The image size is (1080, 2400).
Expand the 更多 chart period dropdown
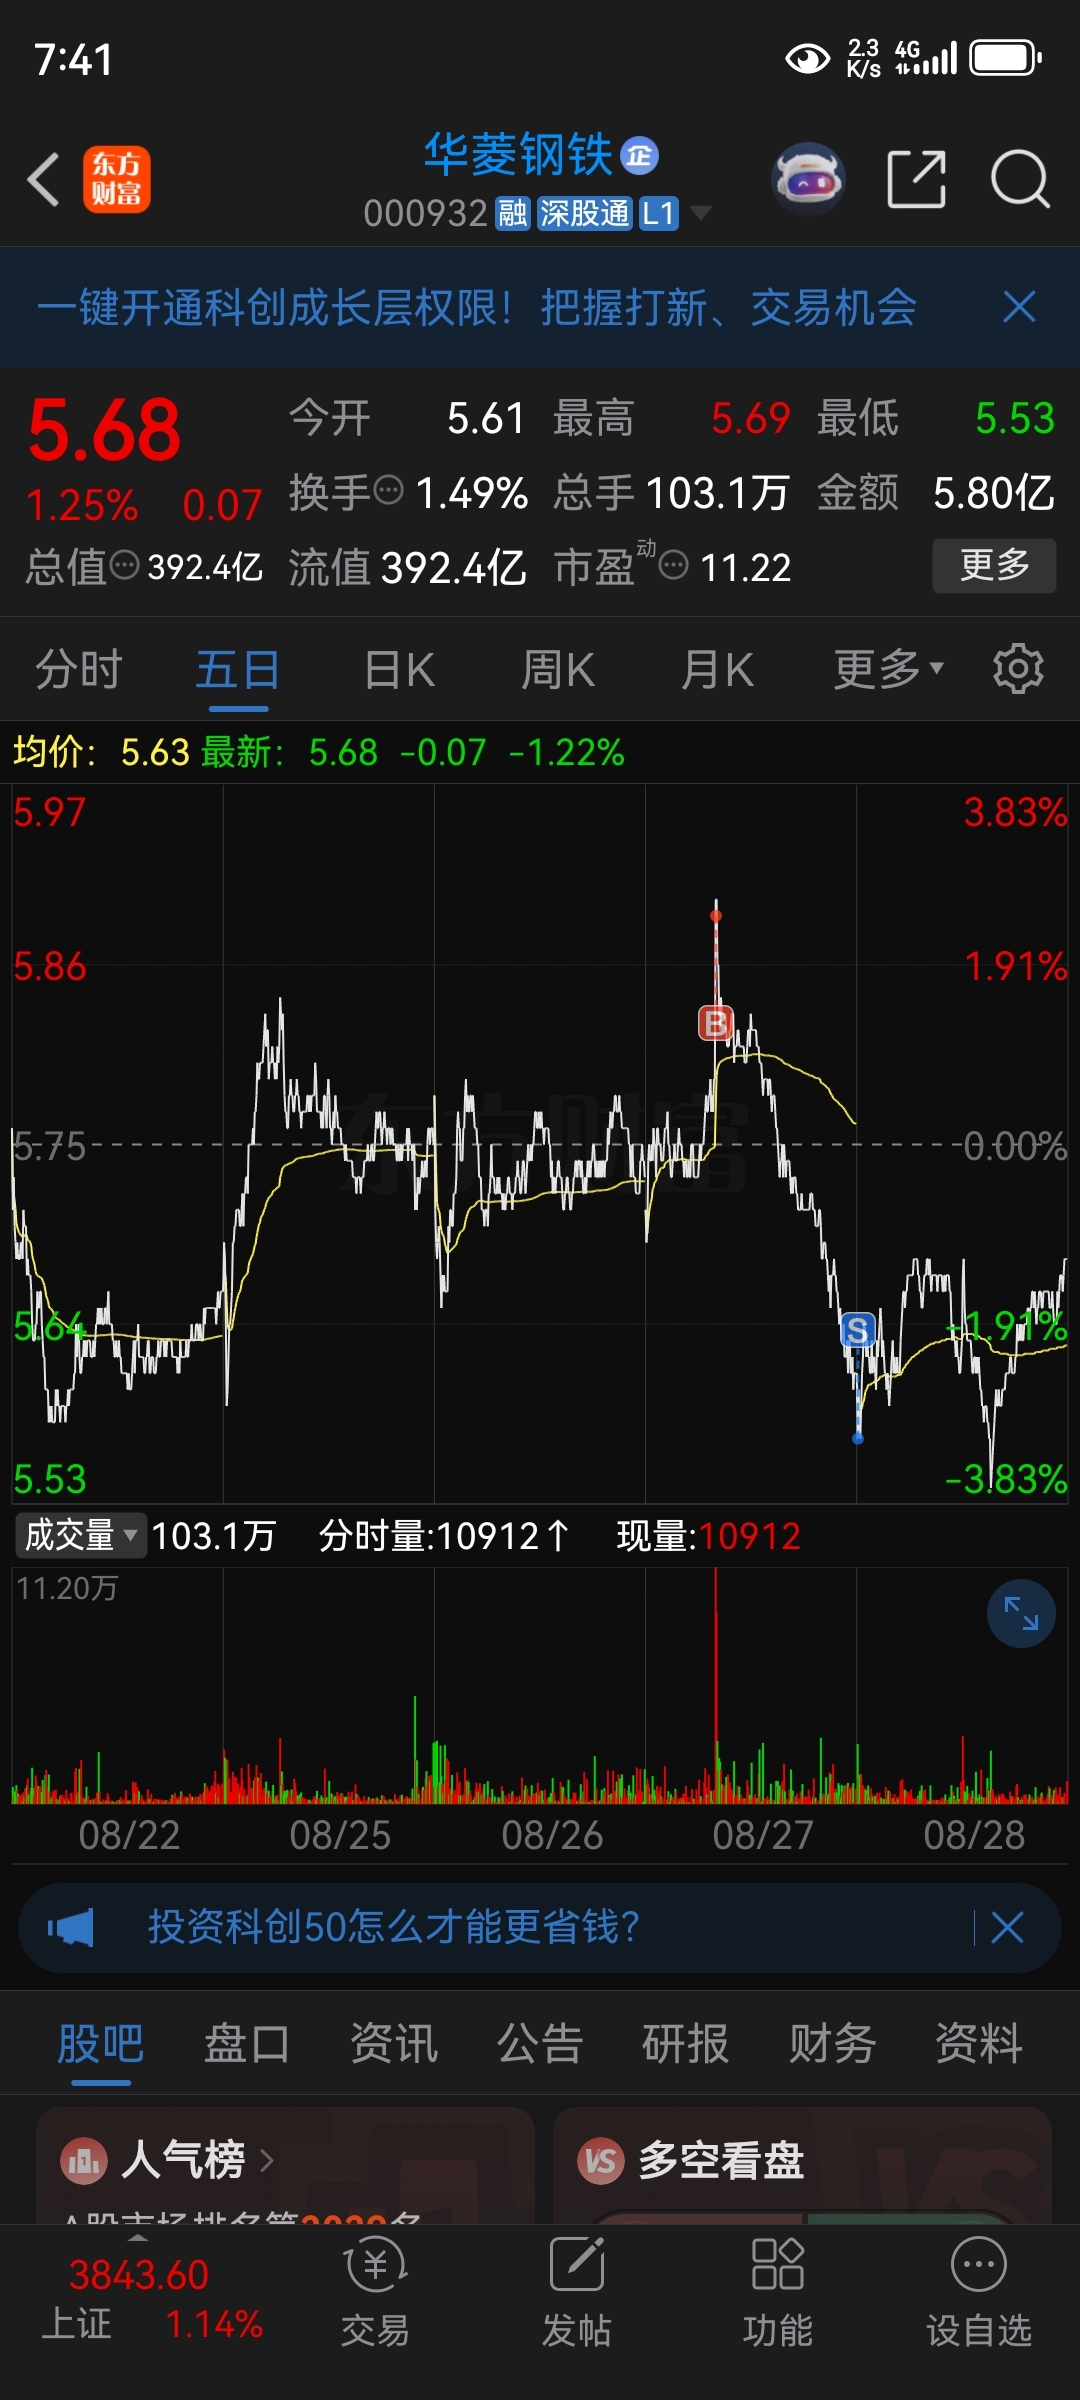[888, 669]
